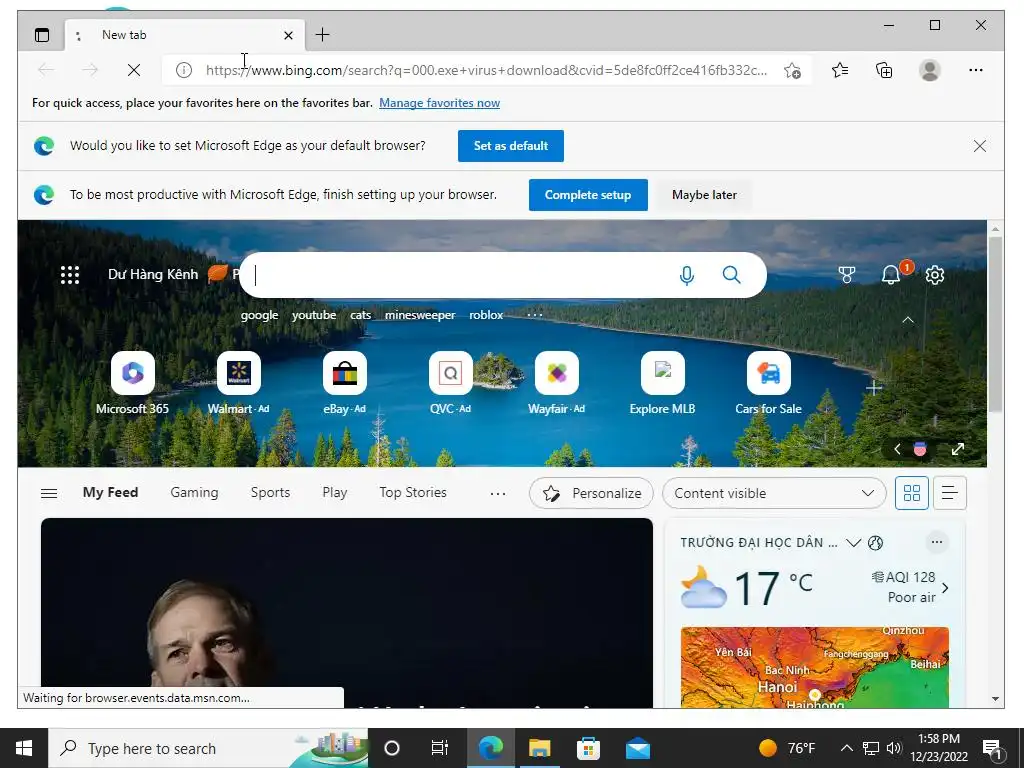
Task: Switch to Top Stories tab
Action: [x=413, y=492]
